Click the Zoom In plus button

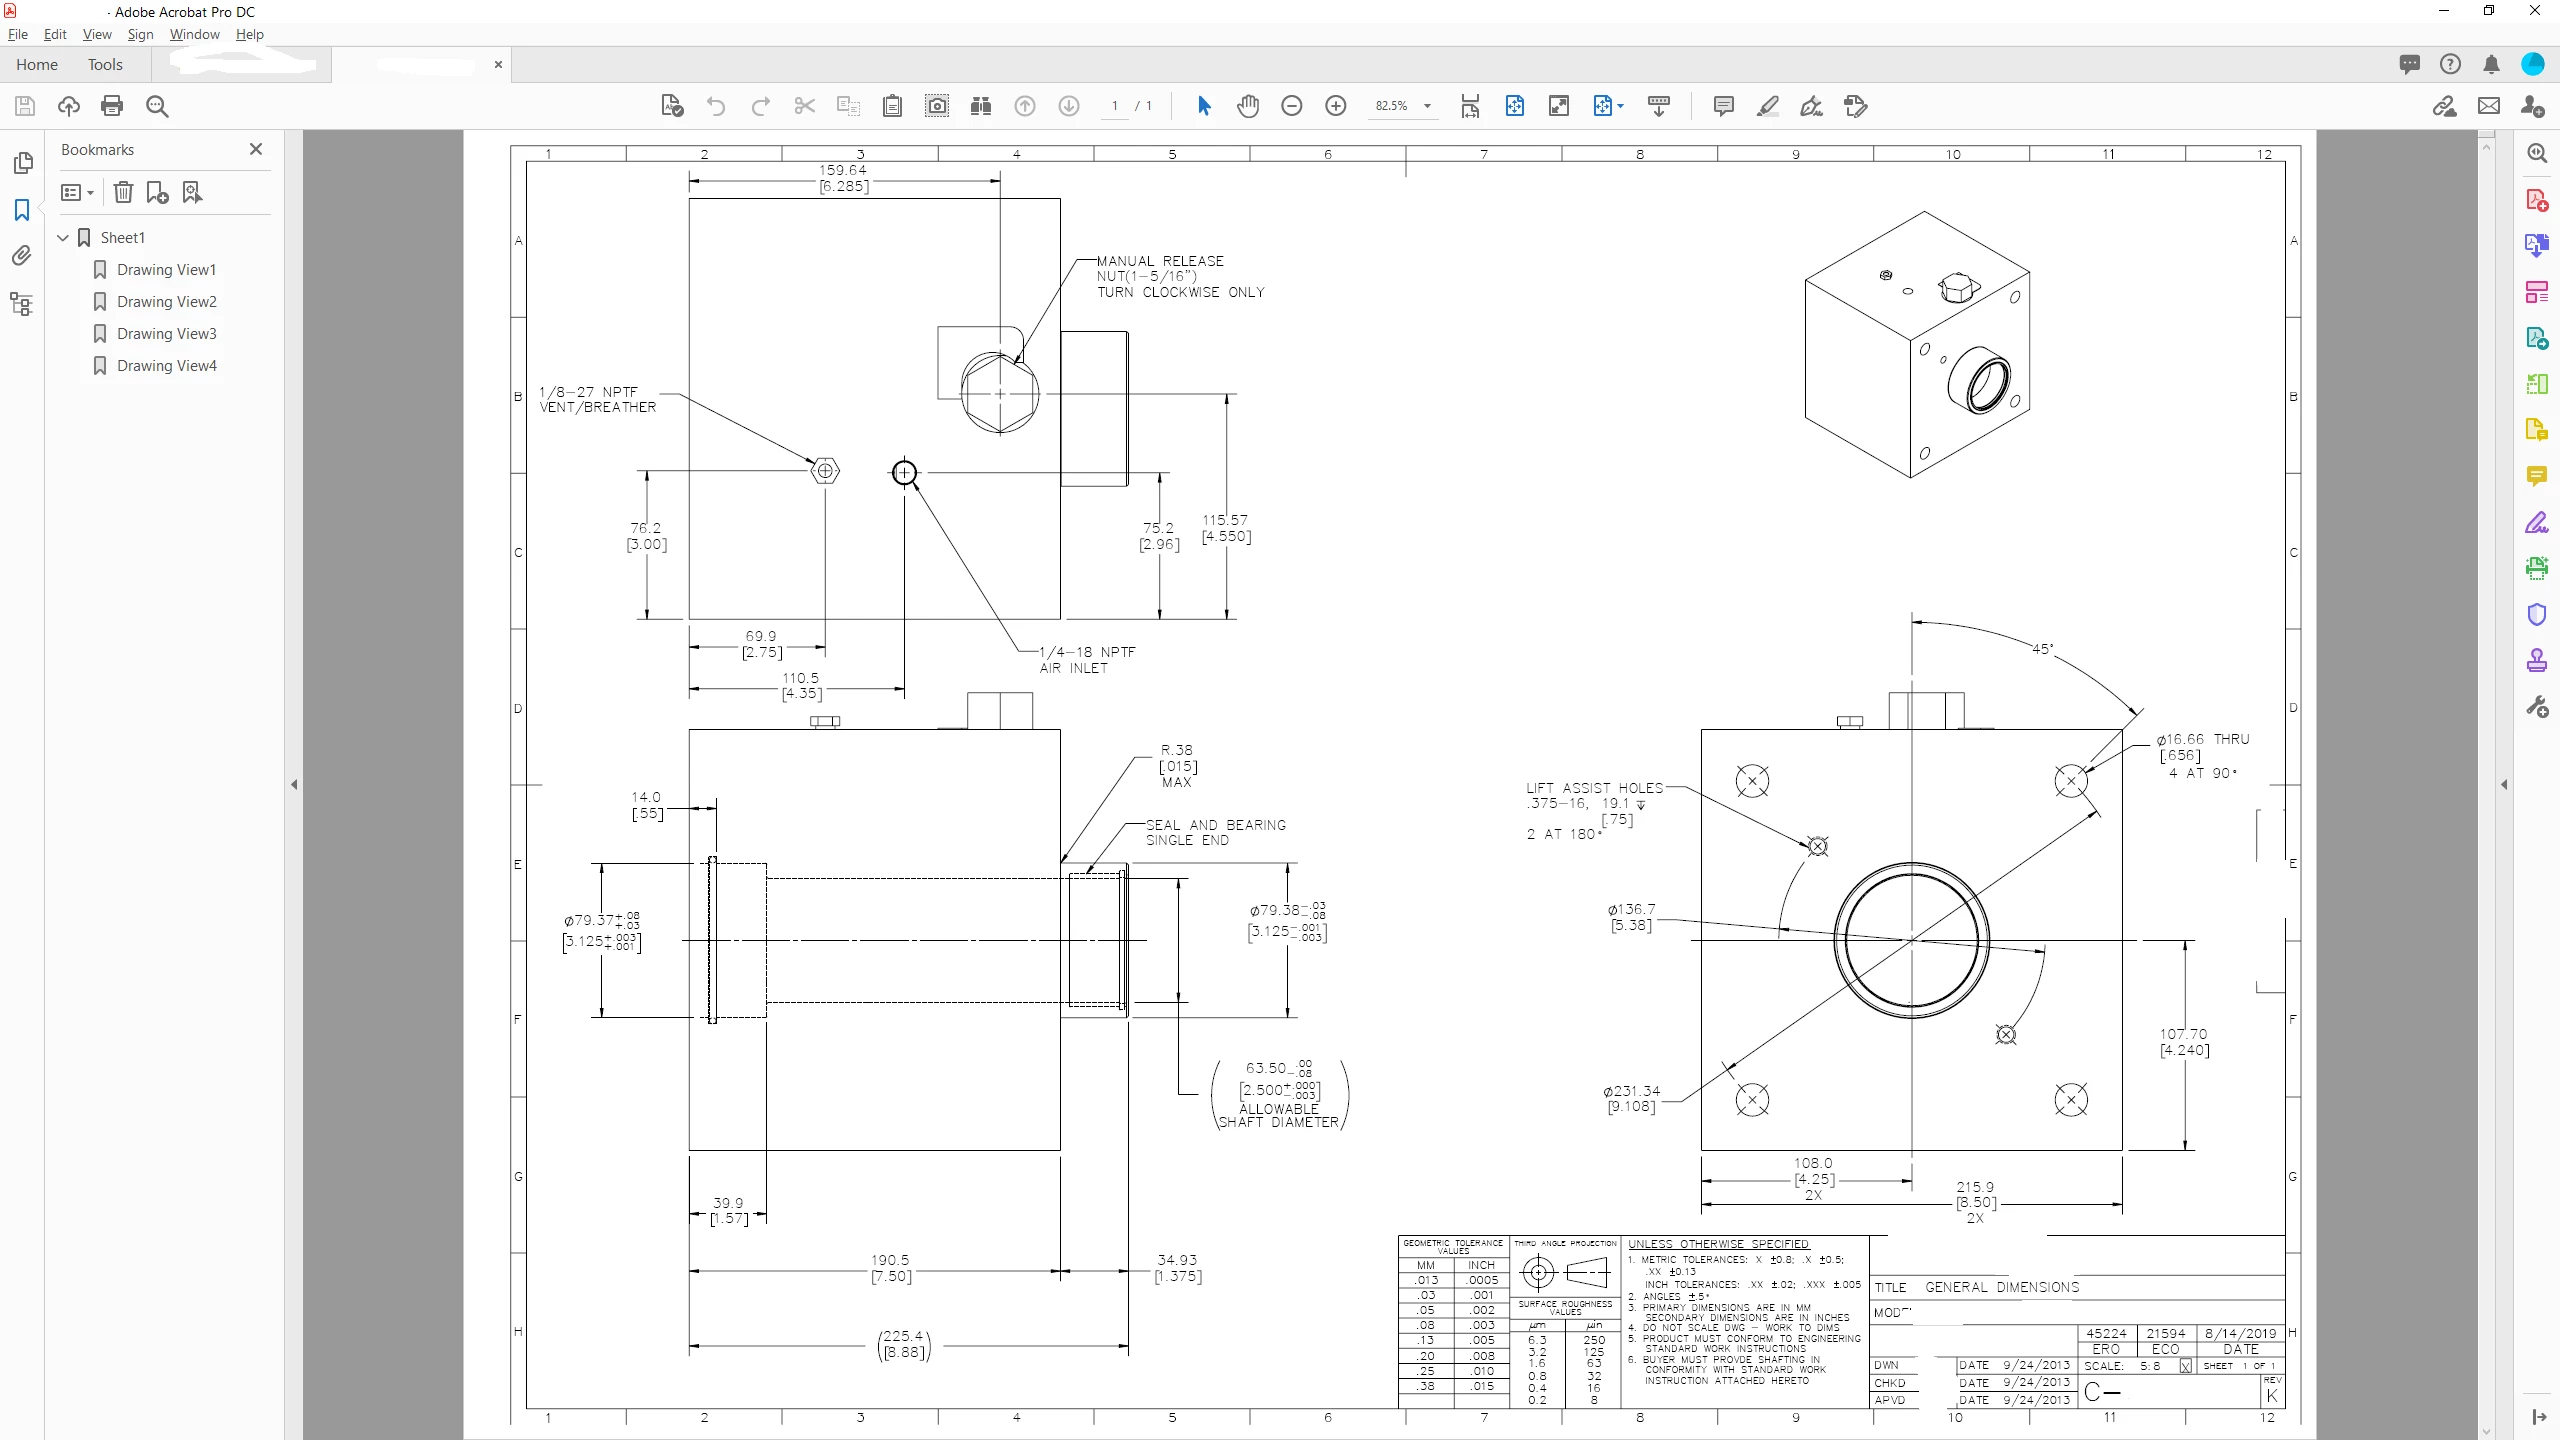pos(1336,106)
